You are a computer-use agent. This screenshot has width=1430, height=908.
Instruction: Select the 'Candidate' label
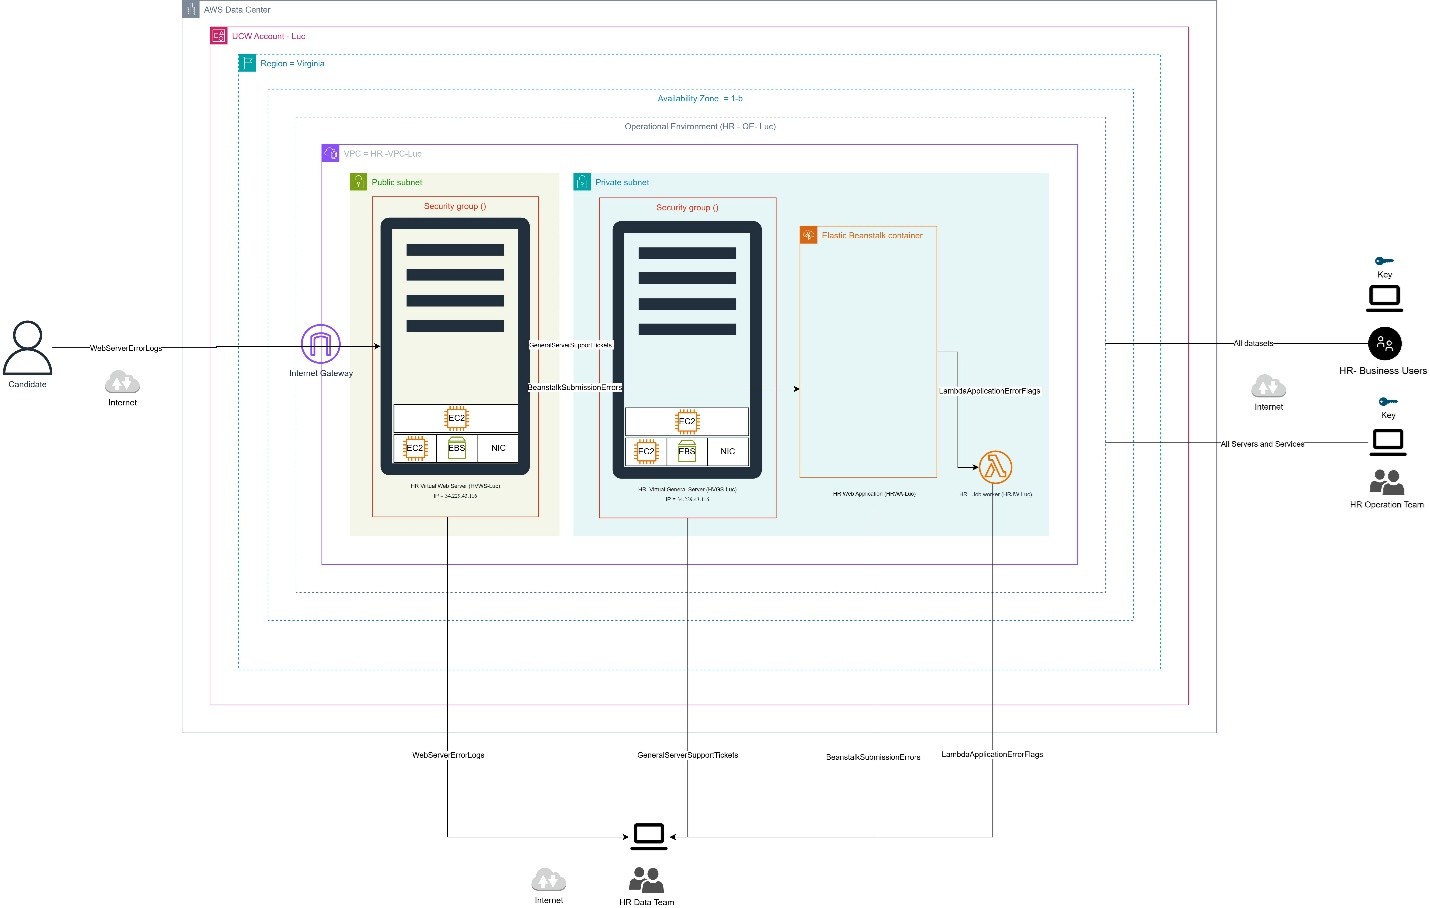pos(27,384)
